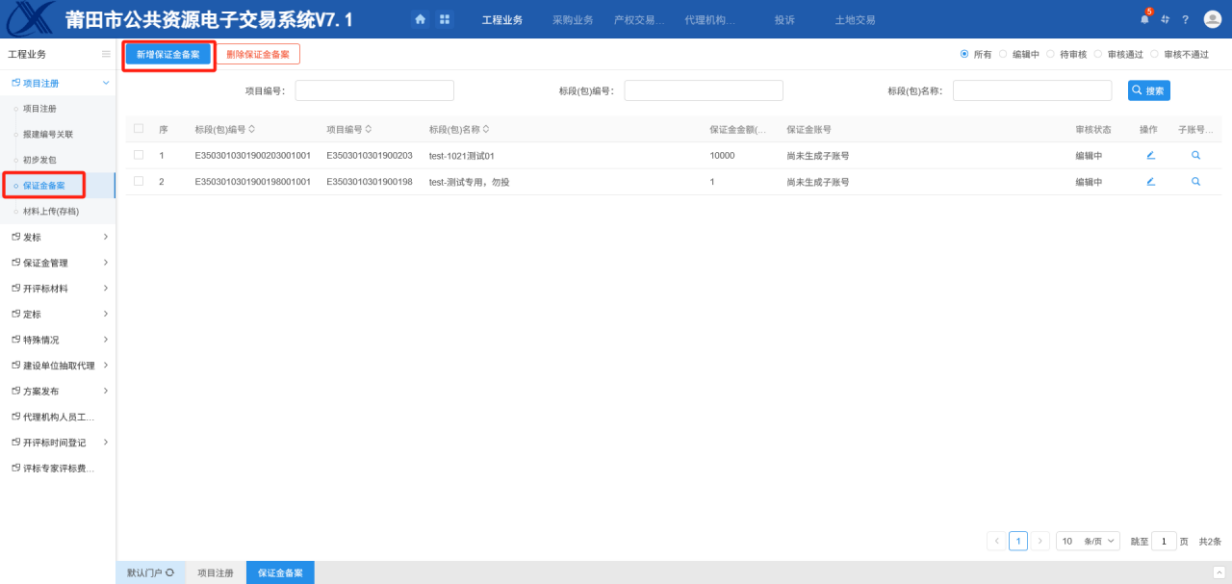Click the 项目编号 search input field
Image resolution: width=1232 pixels, height=584 pixels.
coord(374,91)
